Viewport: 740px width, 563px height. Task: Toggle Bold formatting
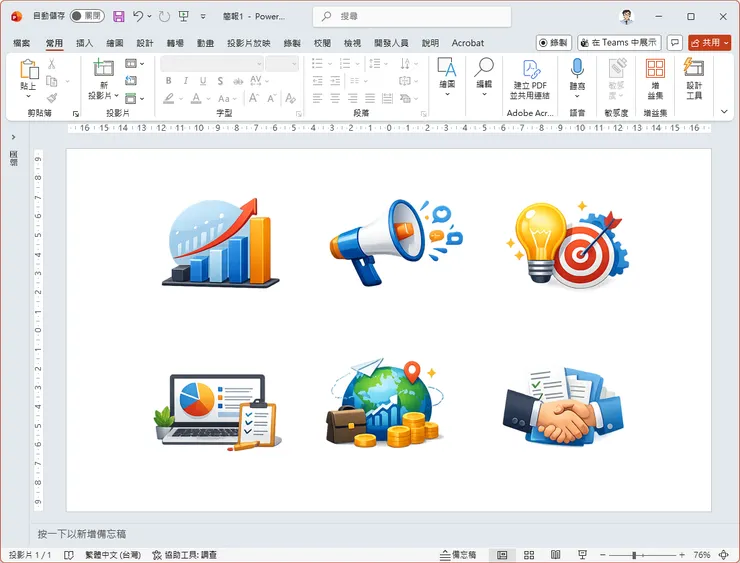[x=168, y=81]
